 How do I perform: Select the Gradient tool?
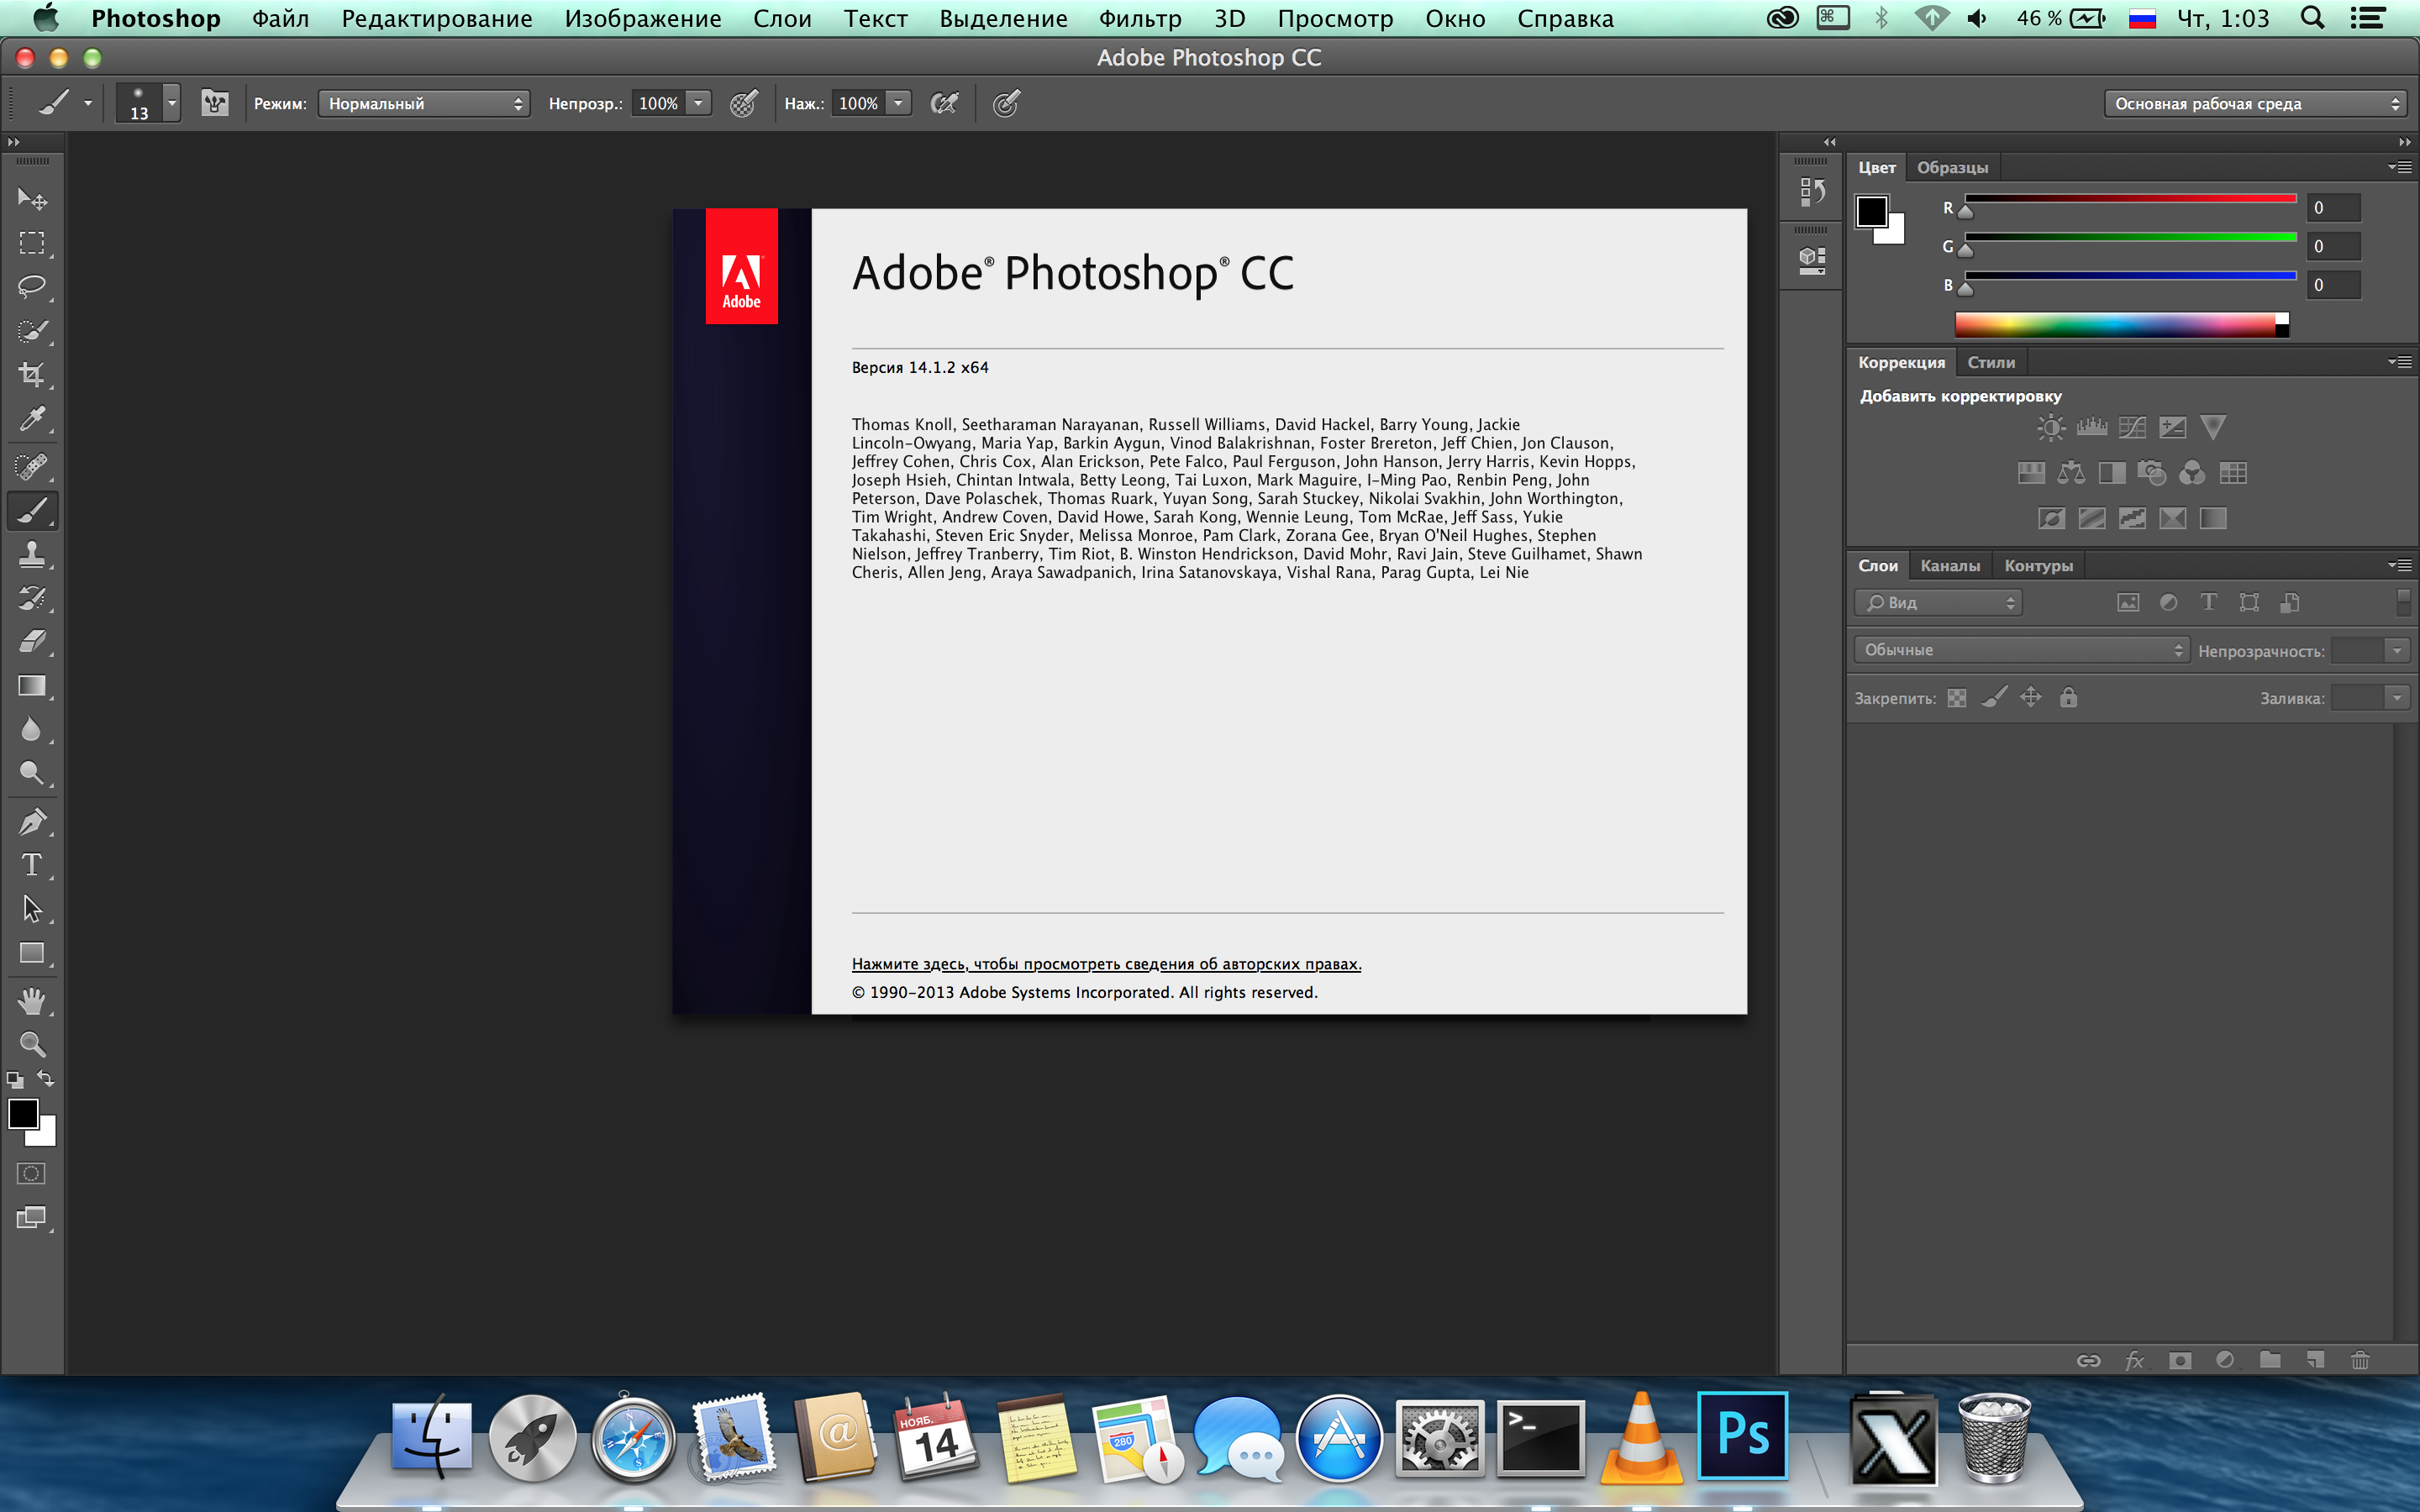tap(32, 686)
